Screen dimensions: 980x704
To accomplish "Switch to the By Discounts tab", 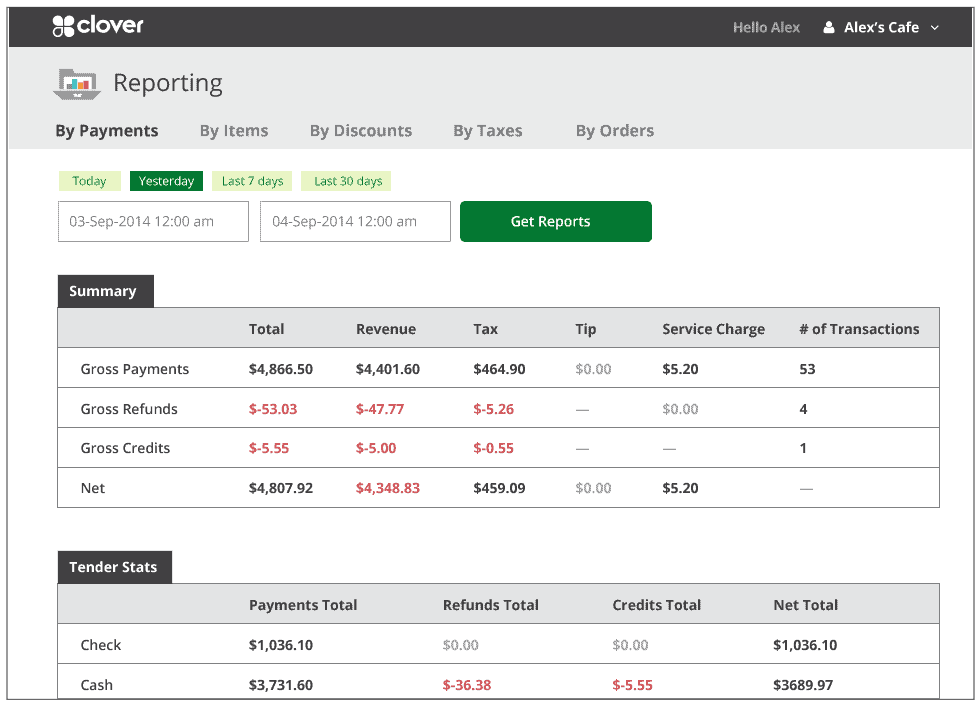I will point(360,130).
